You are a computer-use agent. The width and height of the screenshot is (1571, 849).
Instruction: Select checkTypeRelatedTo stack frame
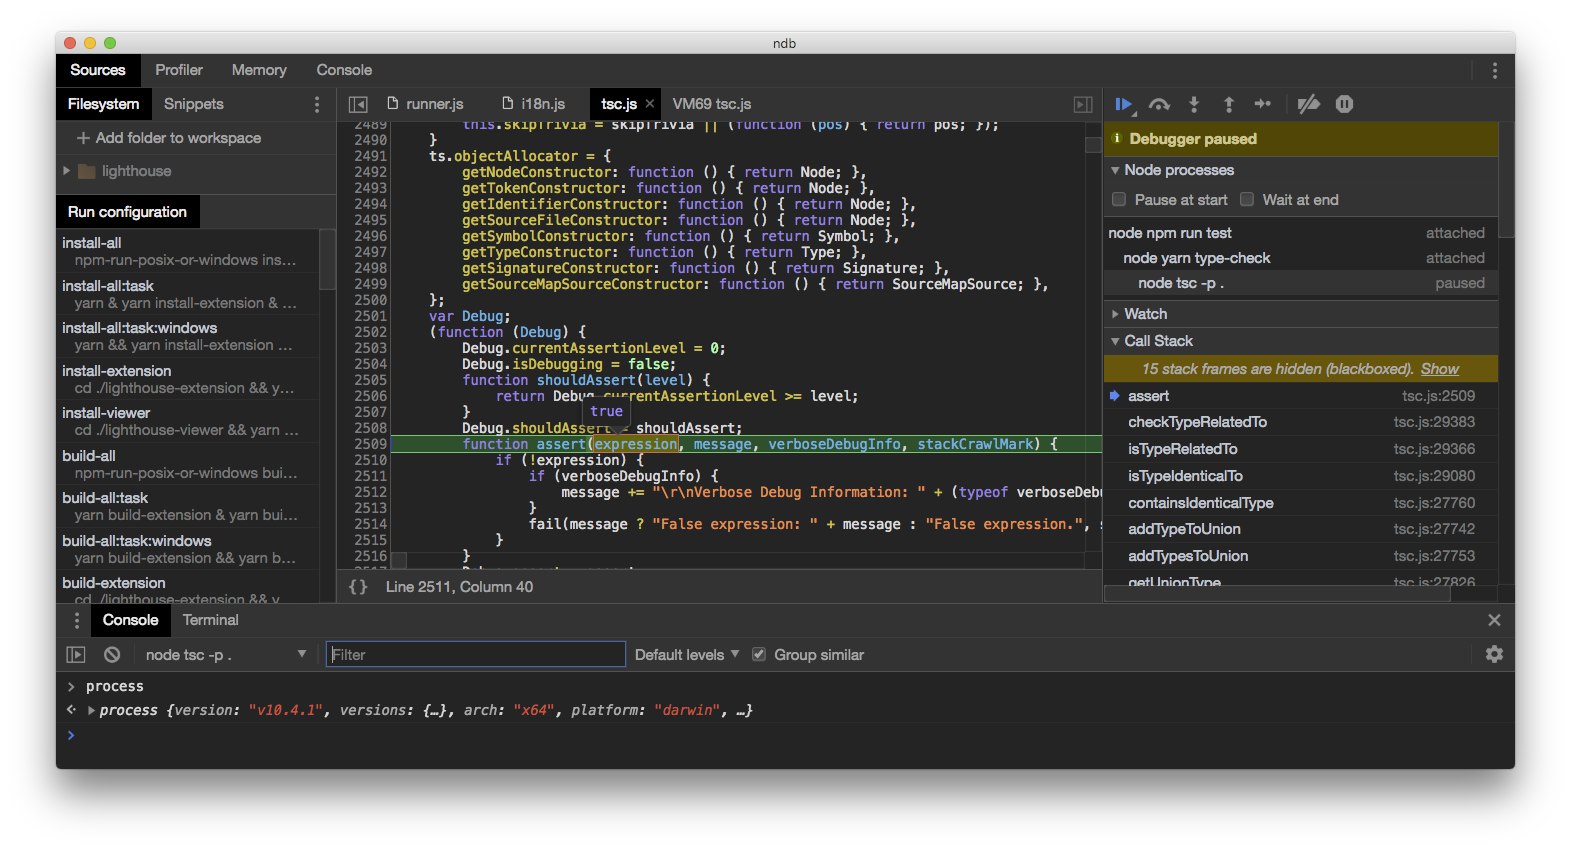click(1300, 422)
